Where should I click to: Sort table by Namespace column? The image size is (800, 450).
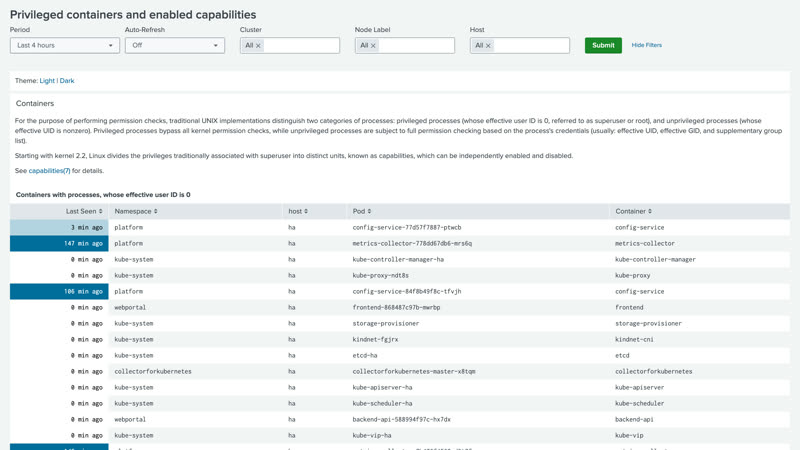click(136, 211)
